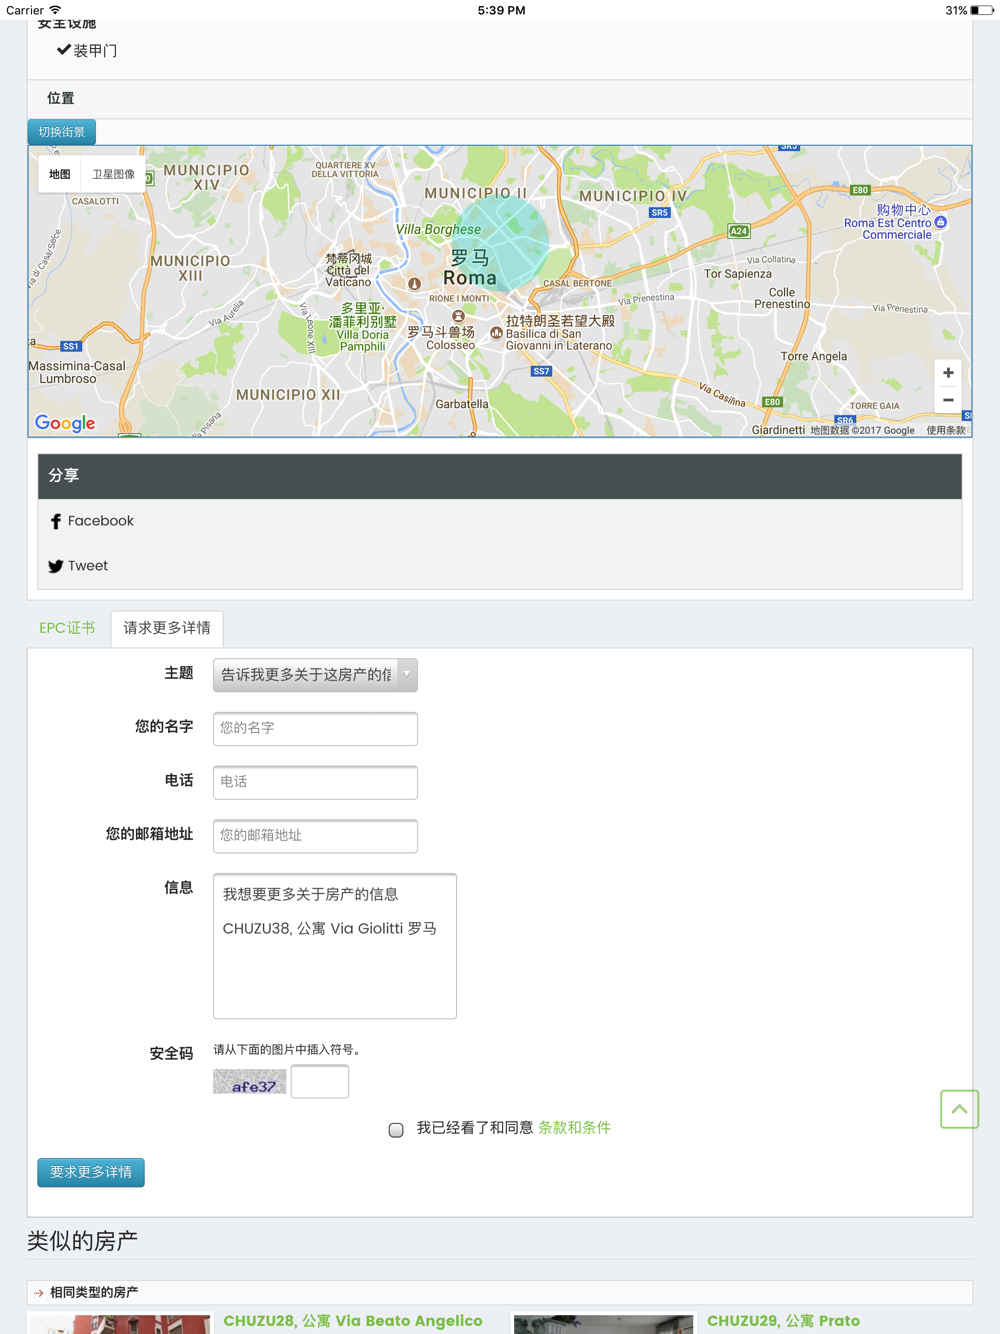The width and height of the screenshot is (1000, 1334).
Task: Tap the Garbatella map label
Action: (x=462, y=404)
